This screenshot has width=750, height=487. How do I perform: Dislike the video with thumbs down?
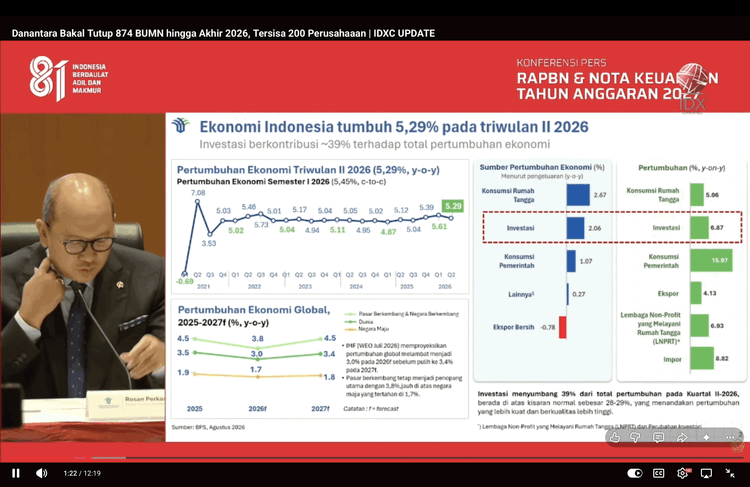pyautogui.click(x=635, y=437)
